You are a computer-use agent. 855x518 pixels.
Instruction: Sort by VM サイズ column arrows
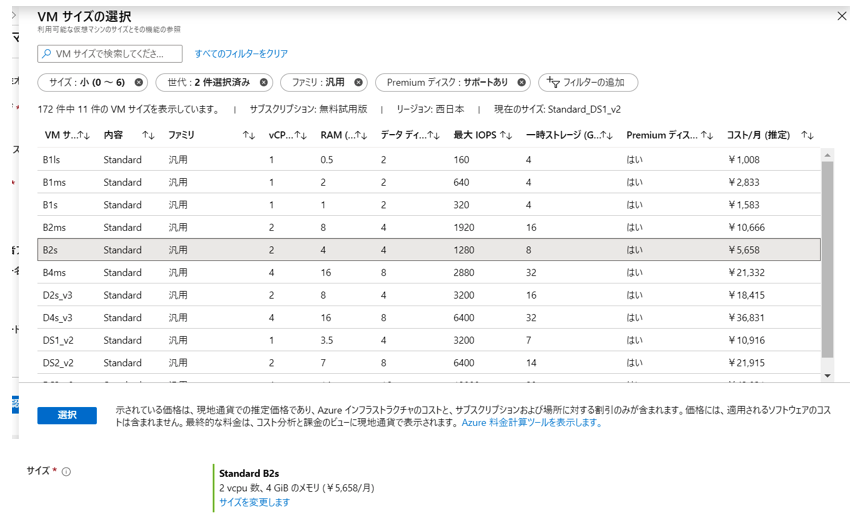pos(83,135)
